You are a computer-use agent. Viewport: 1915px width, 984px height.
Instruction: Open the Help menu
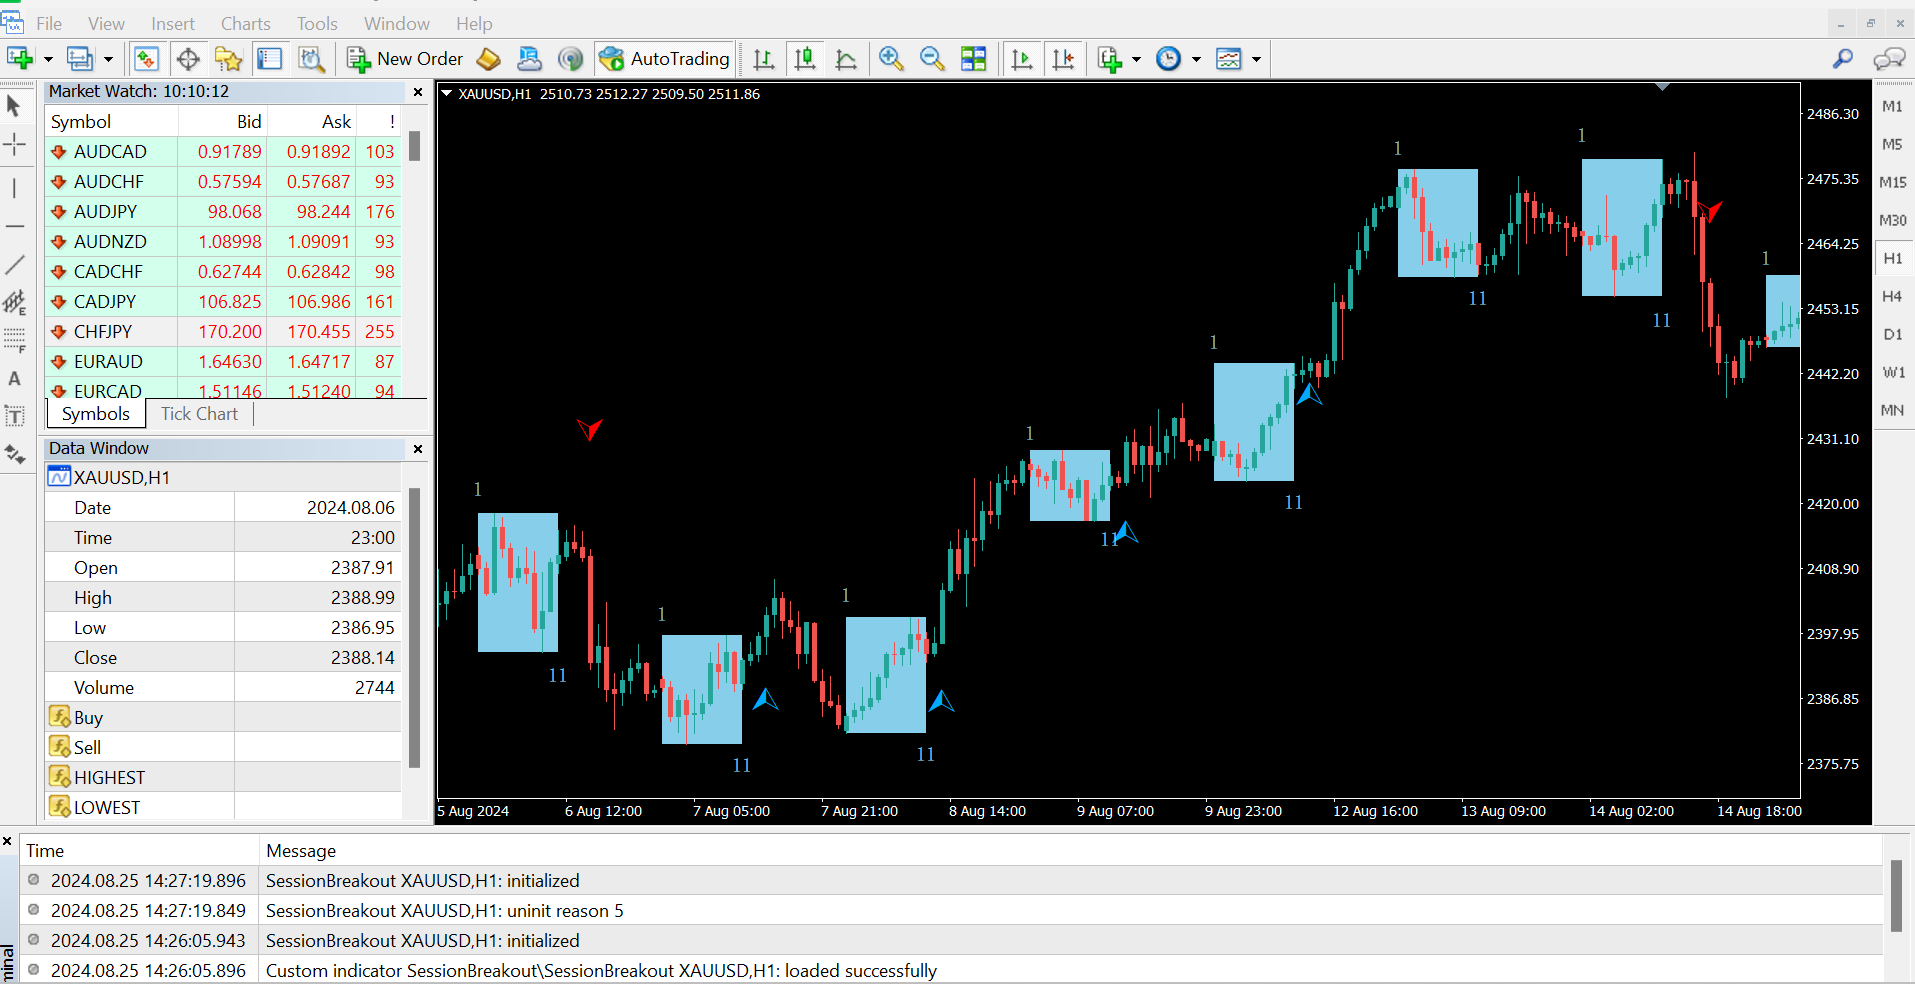[x=474, y=23]
